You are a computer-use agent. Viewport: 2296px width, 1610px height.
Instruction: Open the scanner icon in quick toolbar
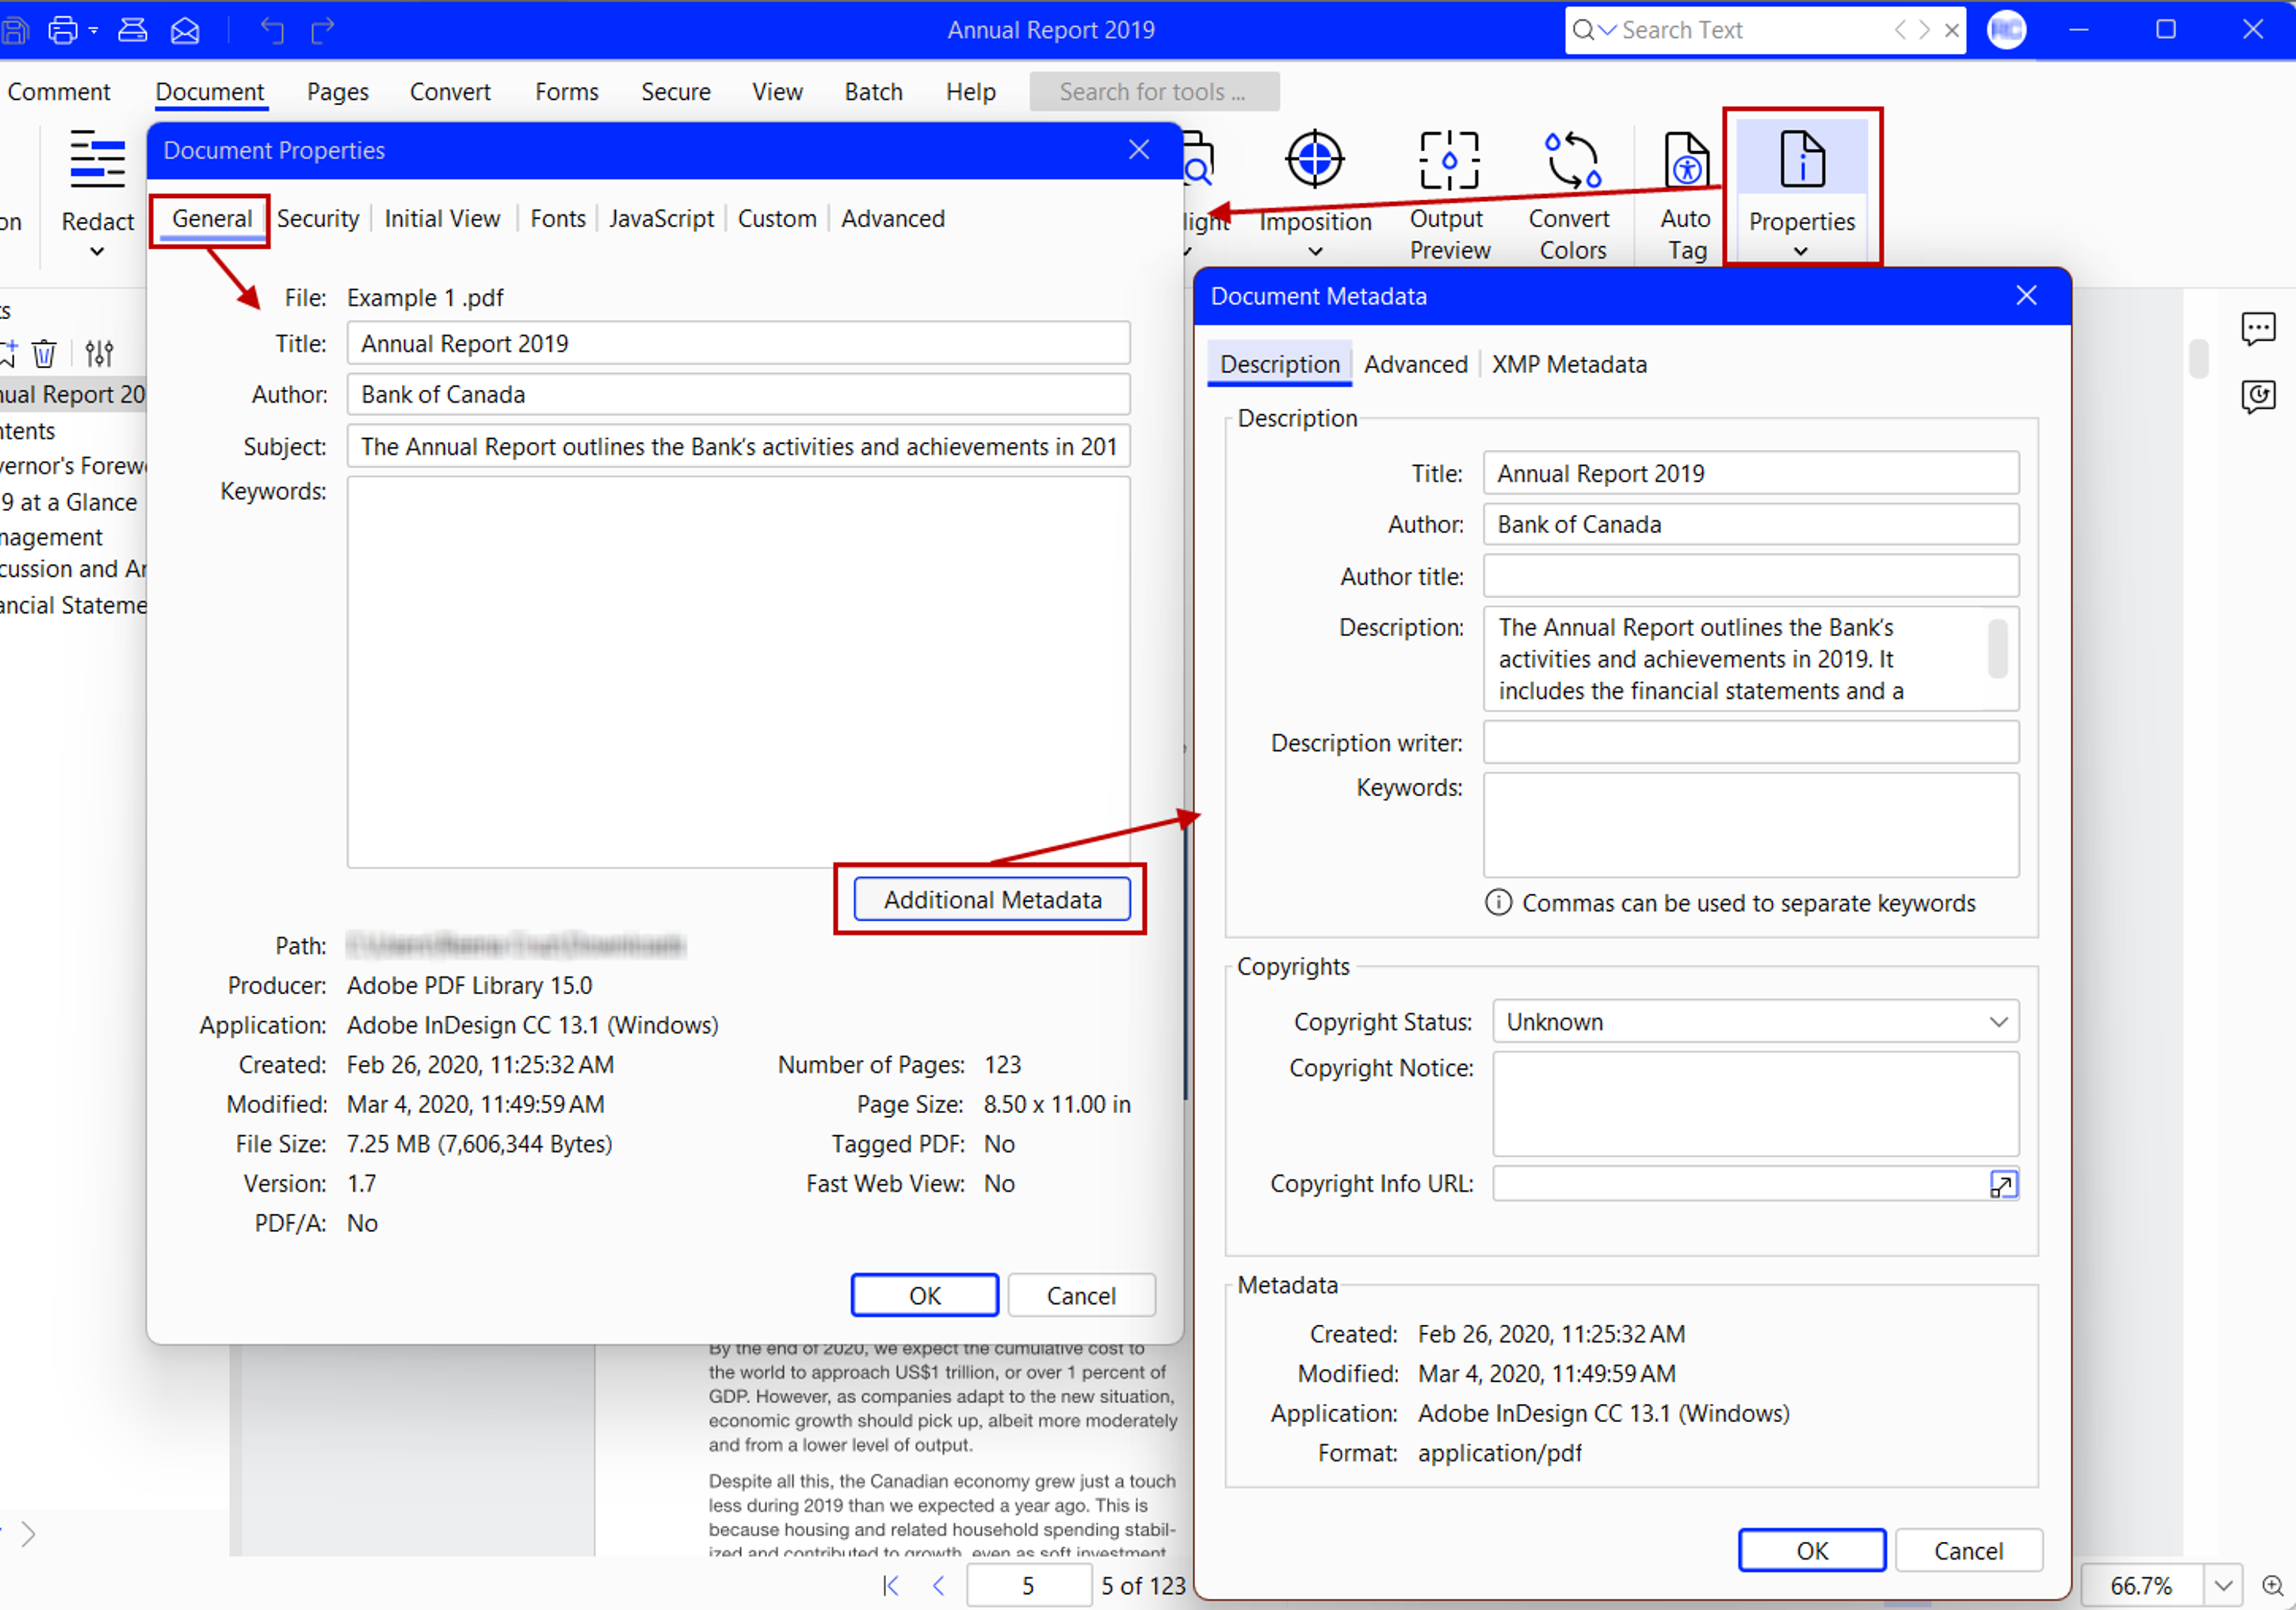point(132,30)
